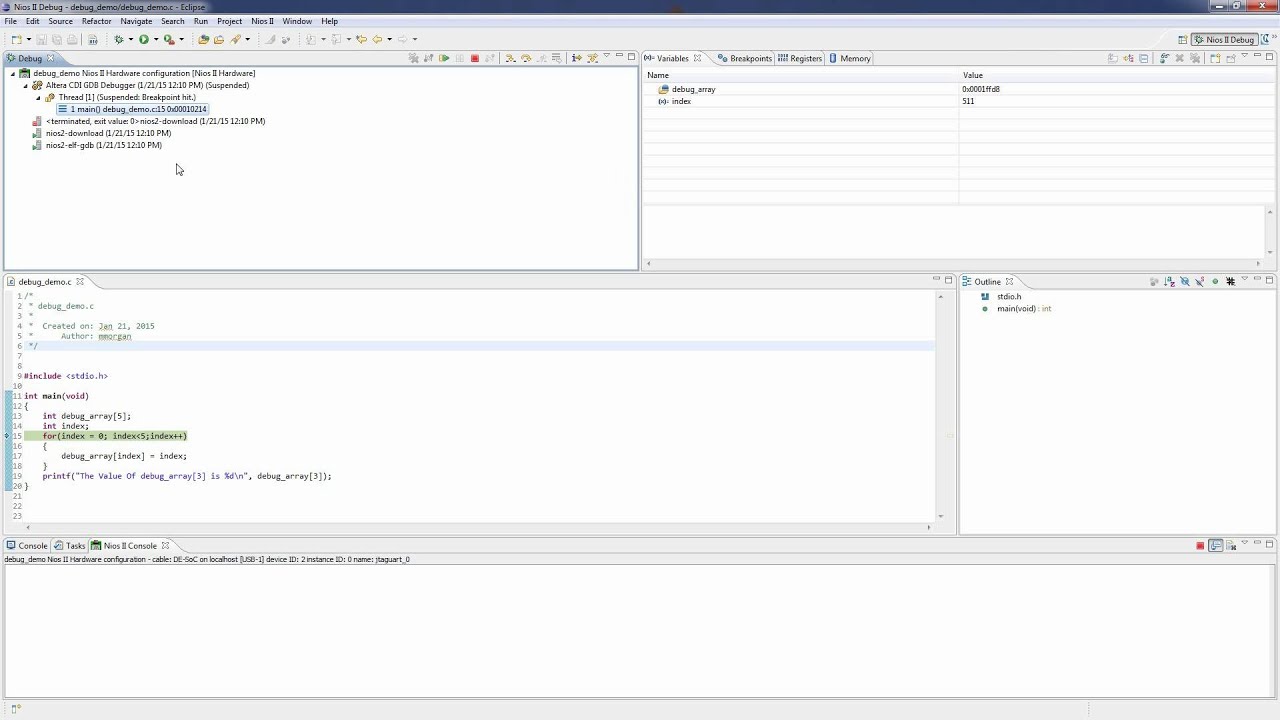
Task: Toggle Show Logical Structure in Variables view
Action: coord(1128,58)
